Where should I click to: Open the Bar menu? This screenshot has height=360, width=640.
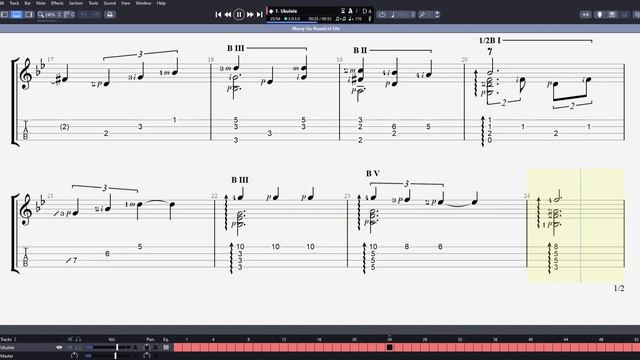pos(28,3)
